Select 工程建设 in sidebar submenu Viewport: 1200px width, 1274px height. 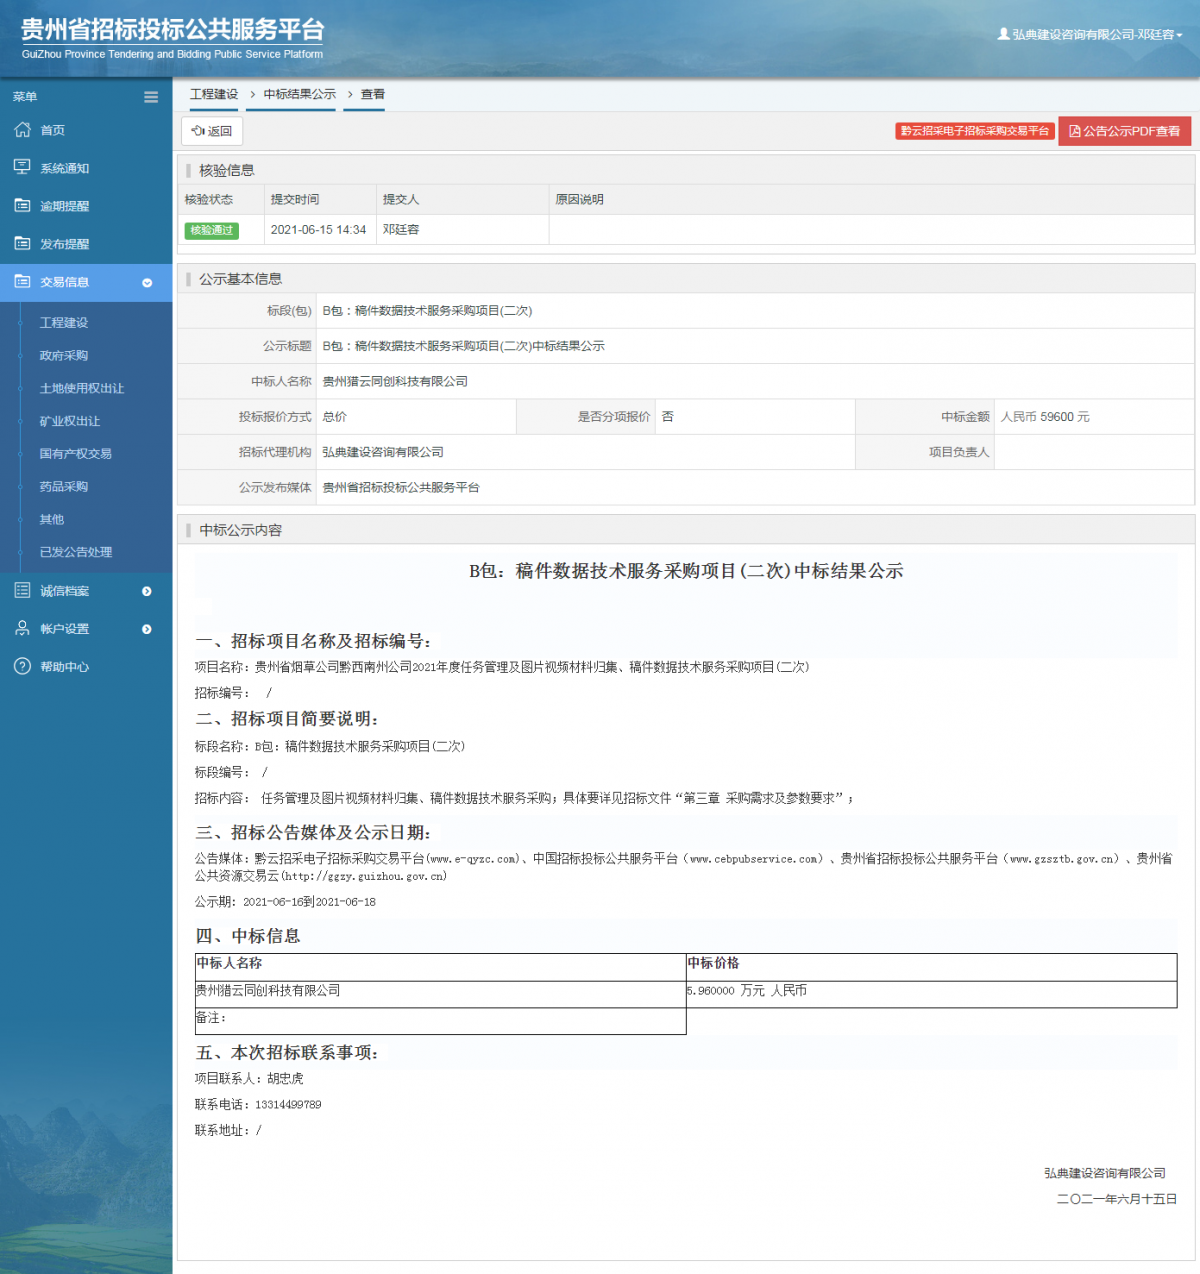64,323
